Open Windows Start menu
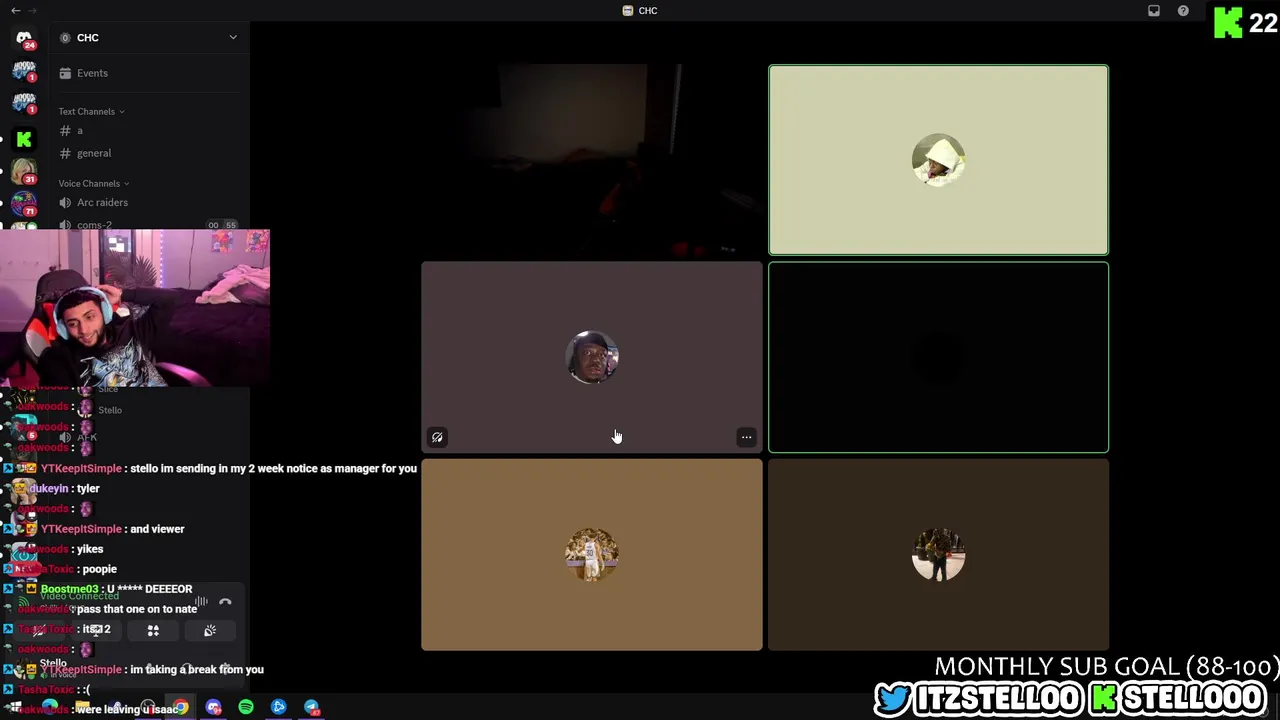Image resolution: width=1280 pixels, height=720 pixels. 16,707
